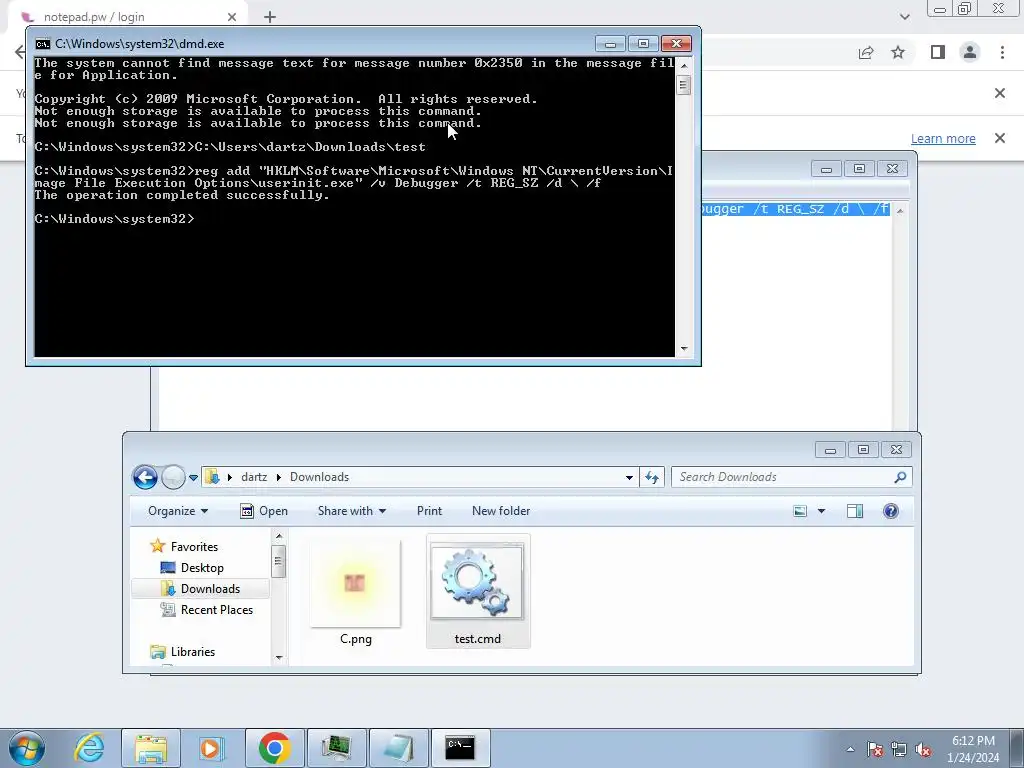
Task: Click the Downloads breadcrumb in the address bar
Action: click(x=319, y=477)
